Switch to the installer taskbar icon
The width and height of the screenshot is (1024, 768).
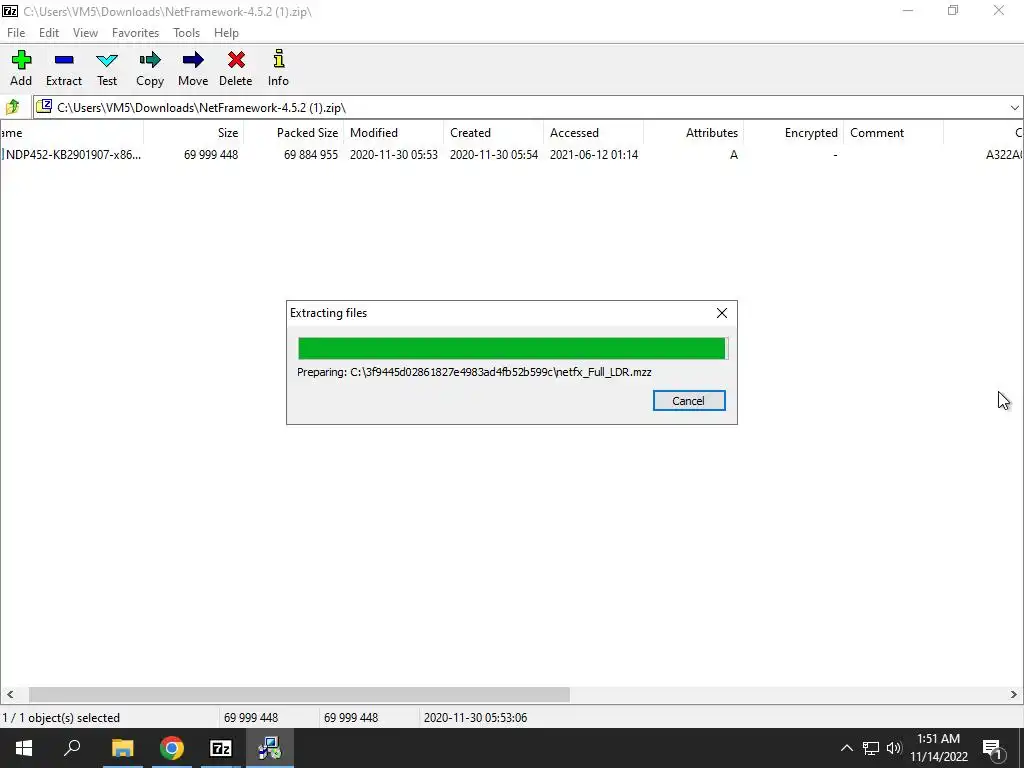click(270, 748)
